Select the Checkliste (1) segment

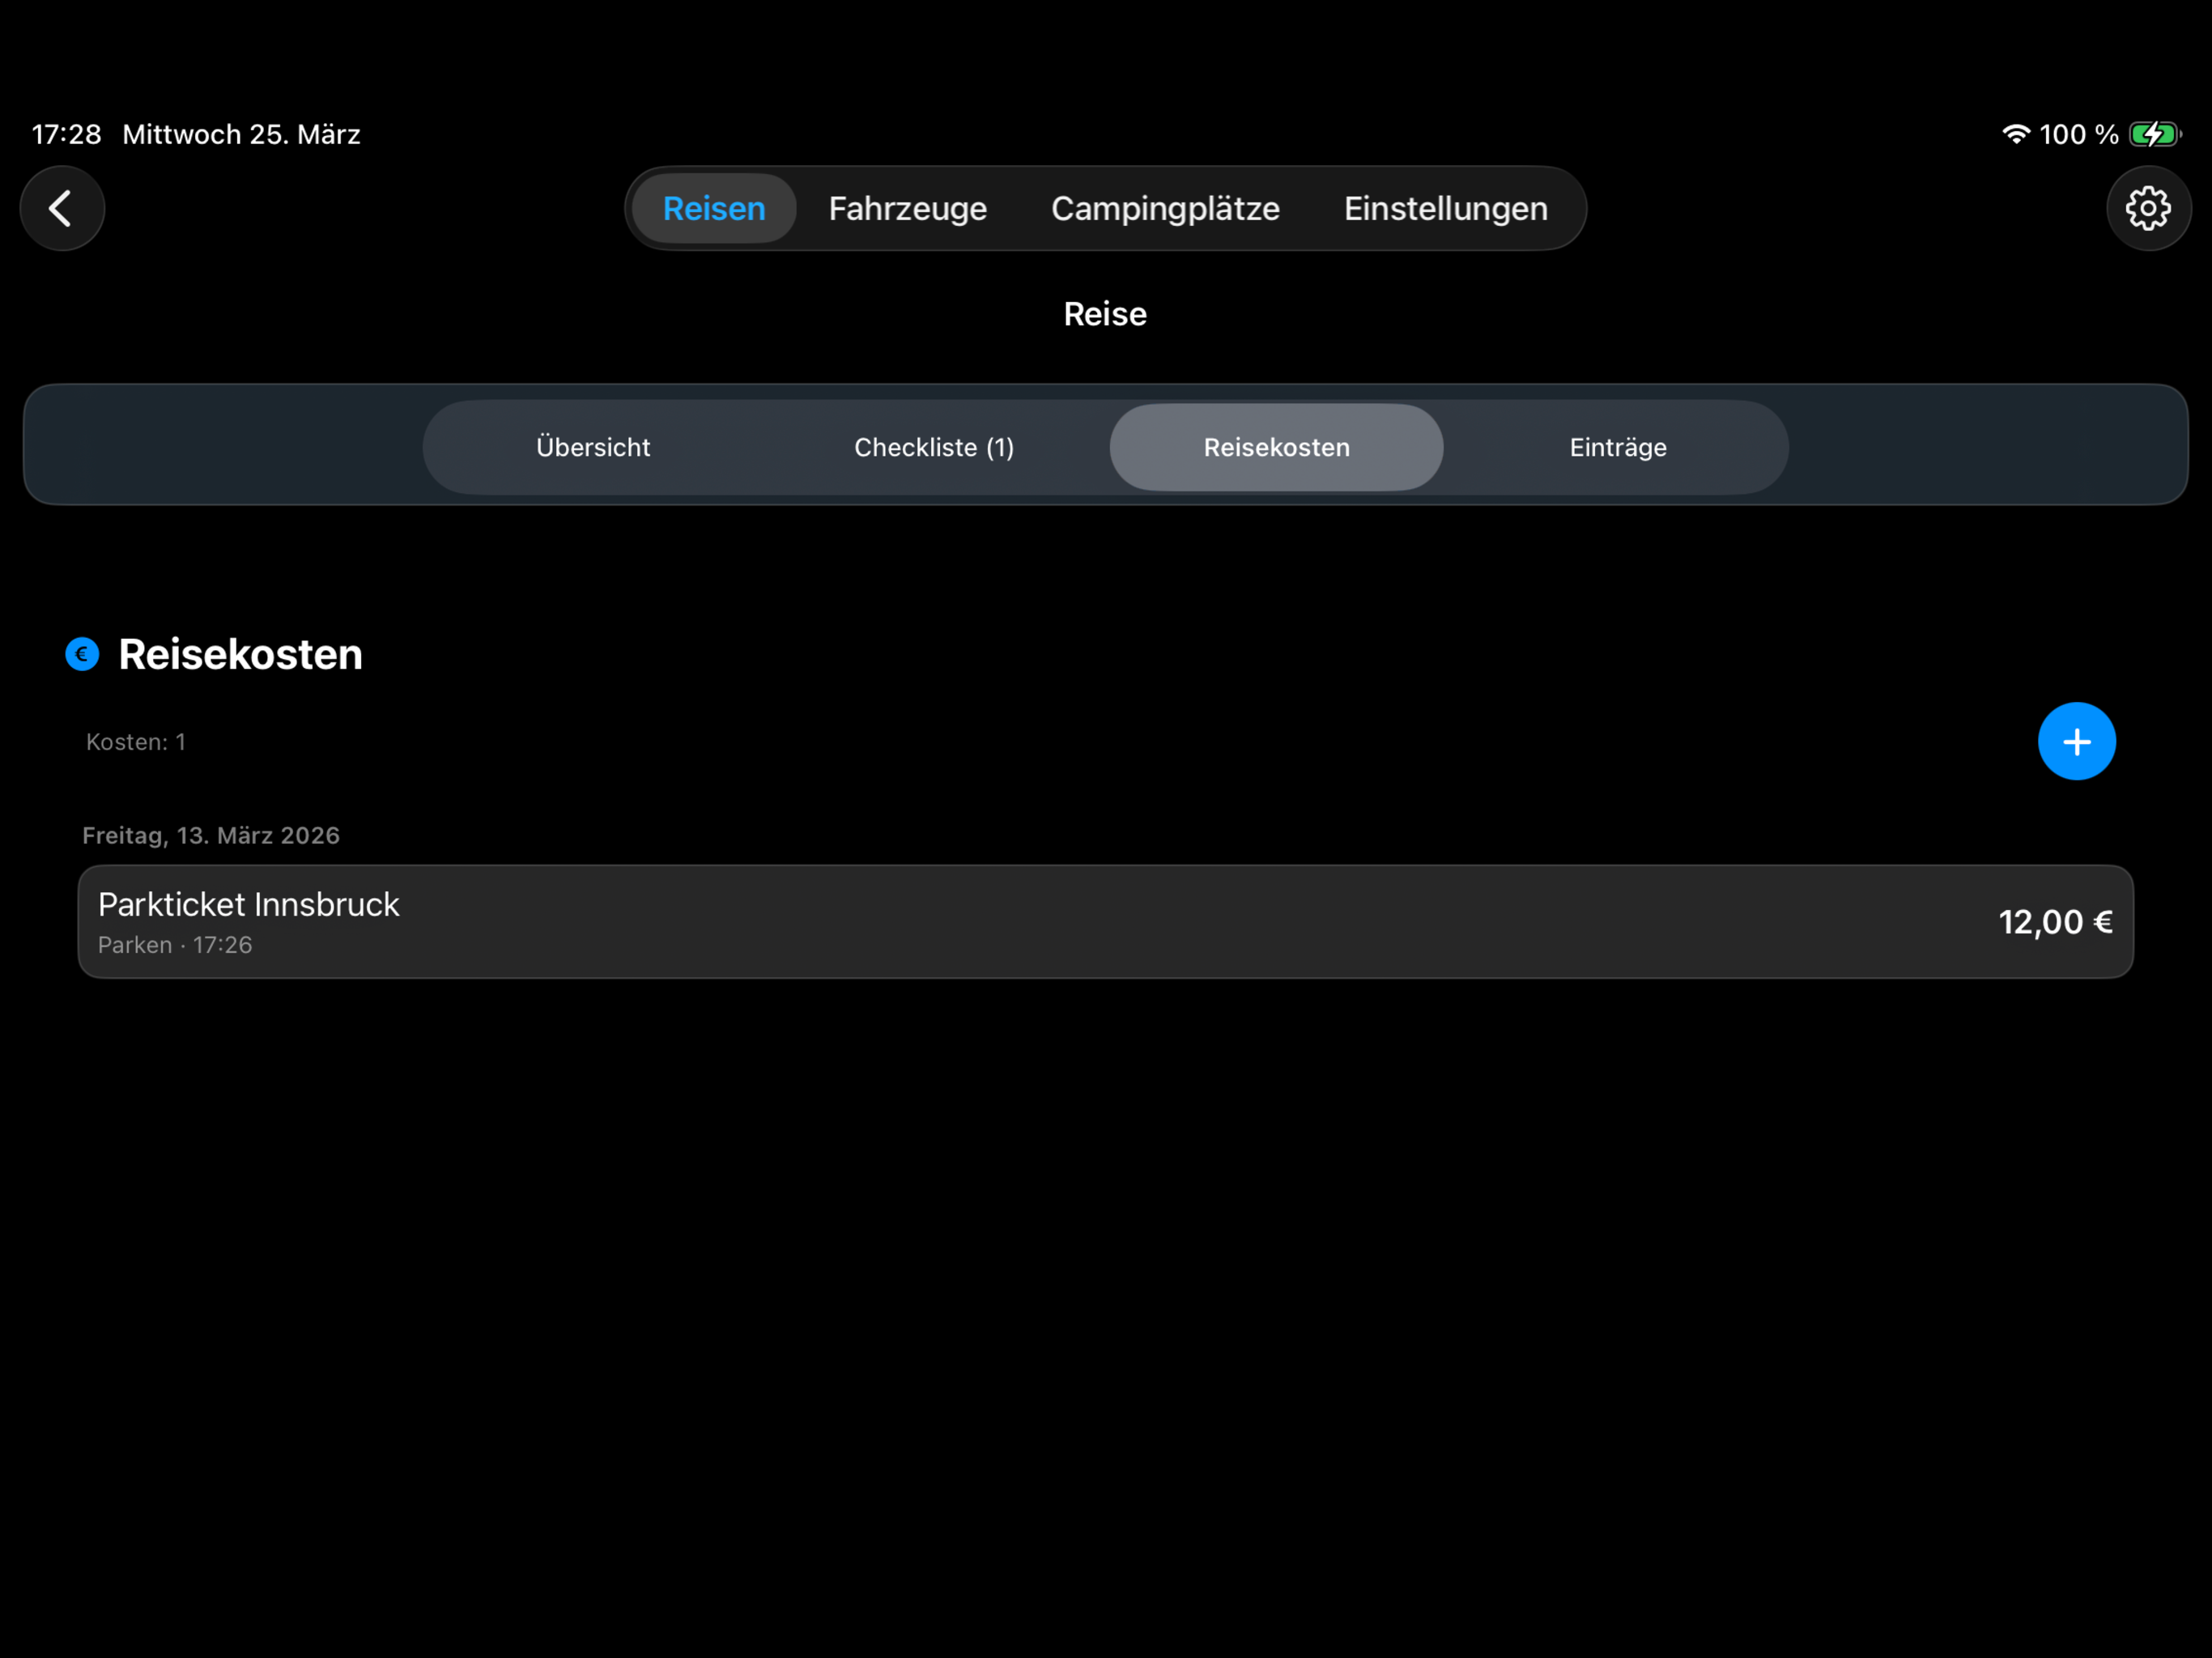click(934, 447)
